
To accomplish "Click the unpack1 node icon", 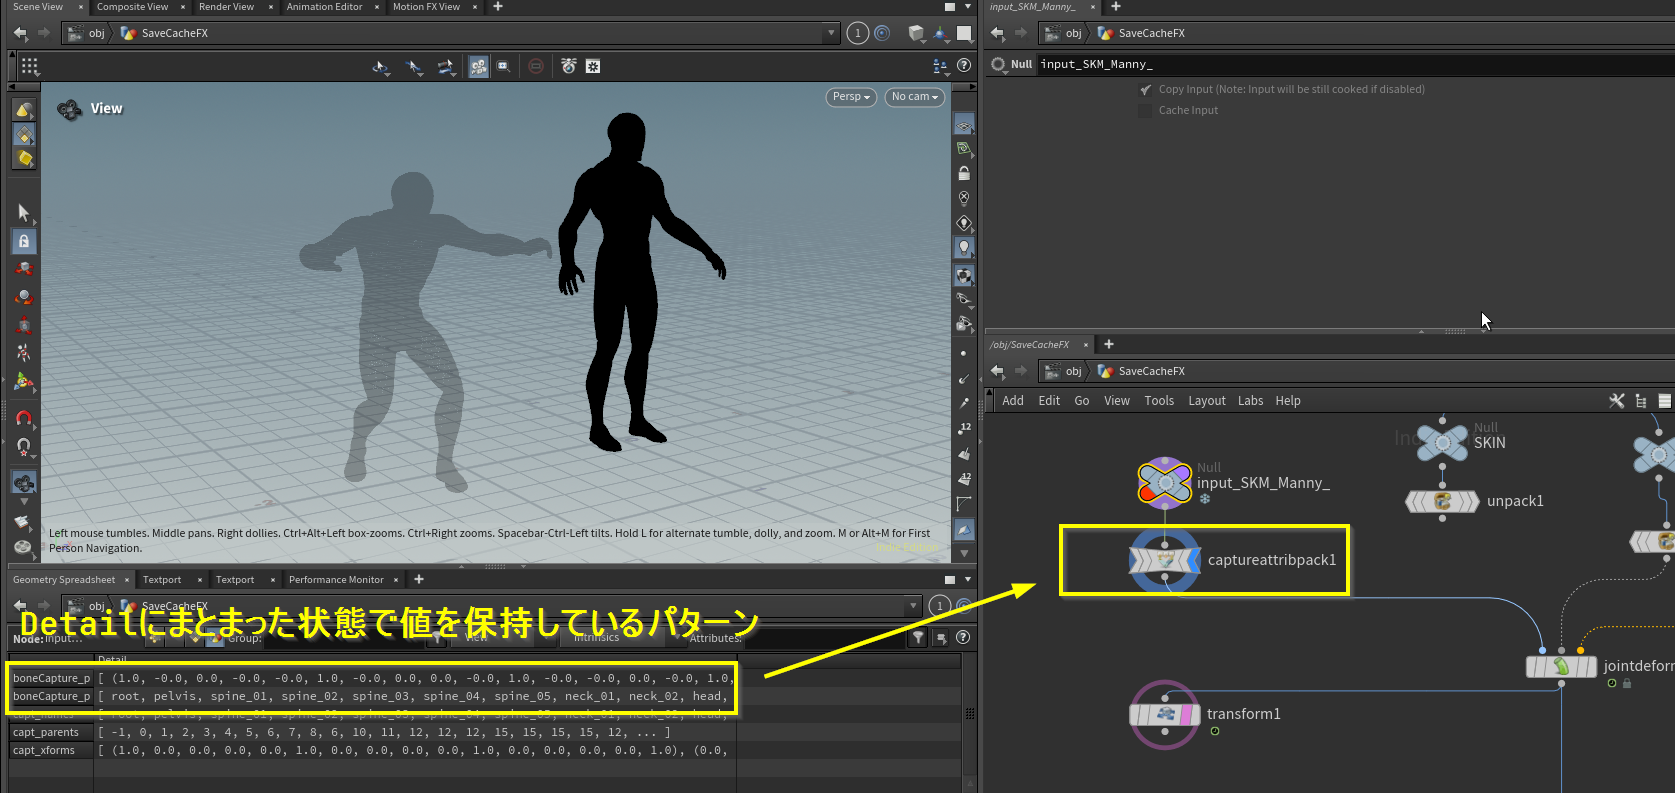I will tap(1442, 501).
